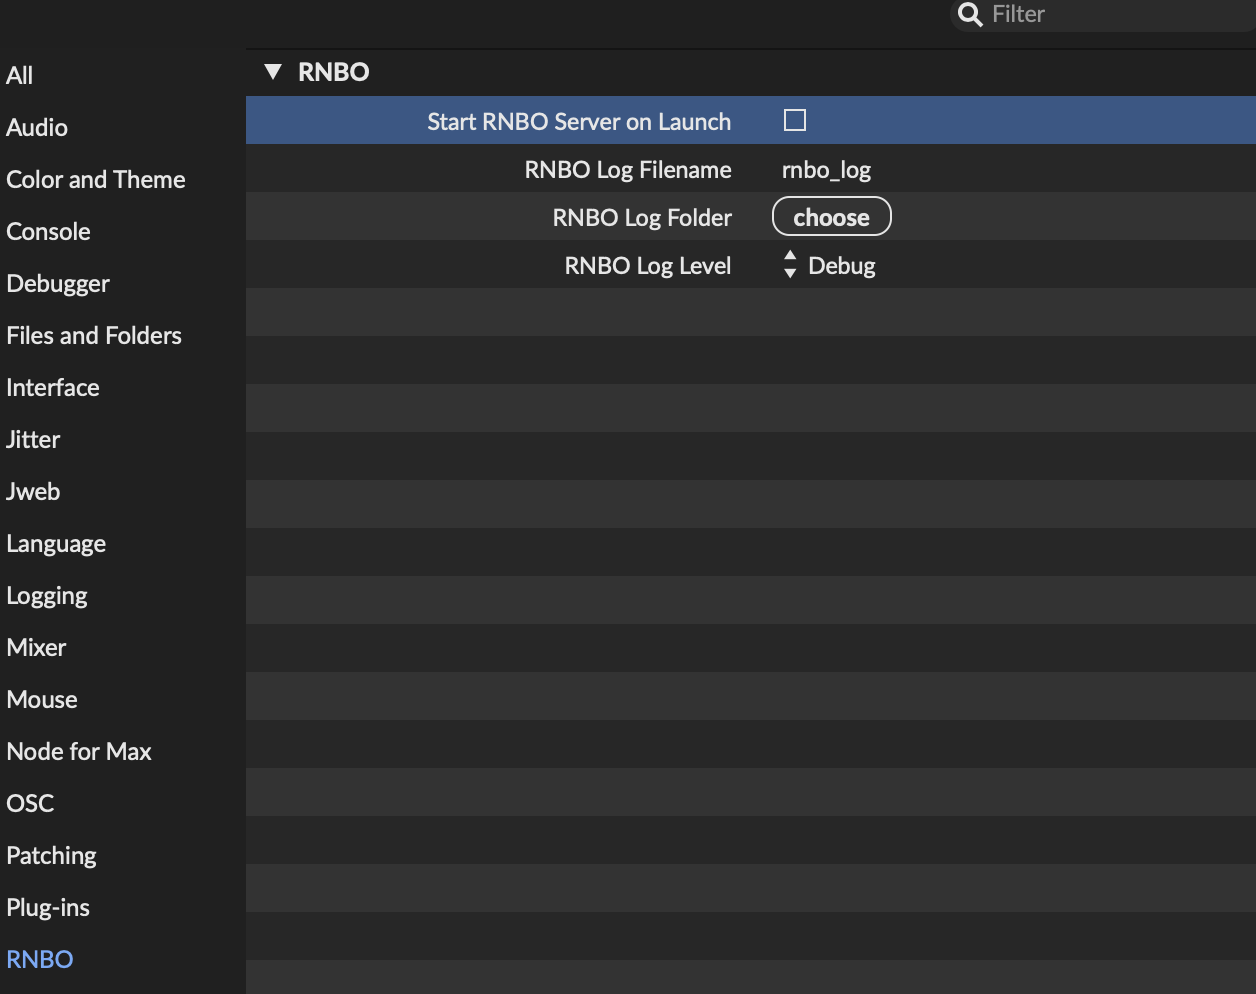The width and height of the screenshot is (1256, 994).
Task: Click the RNBO Log Filename label
Action: point(628,170)
